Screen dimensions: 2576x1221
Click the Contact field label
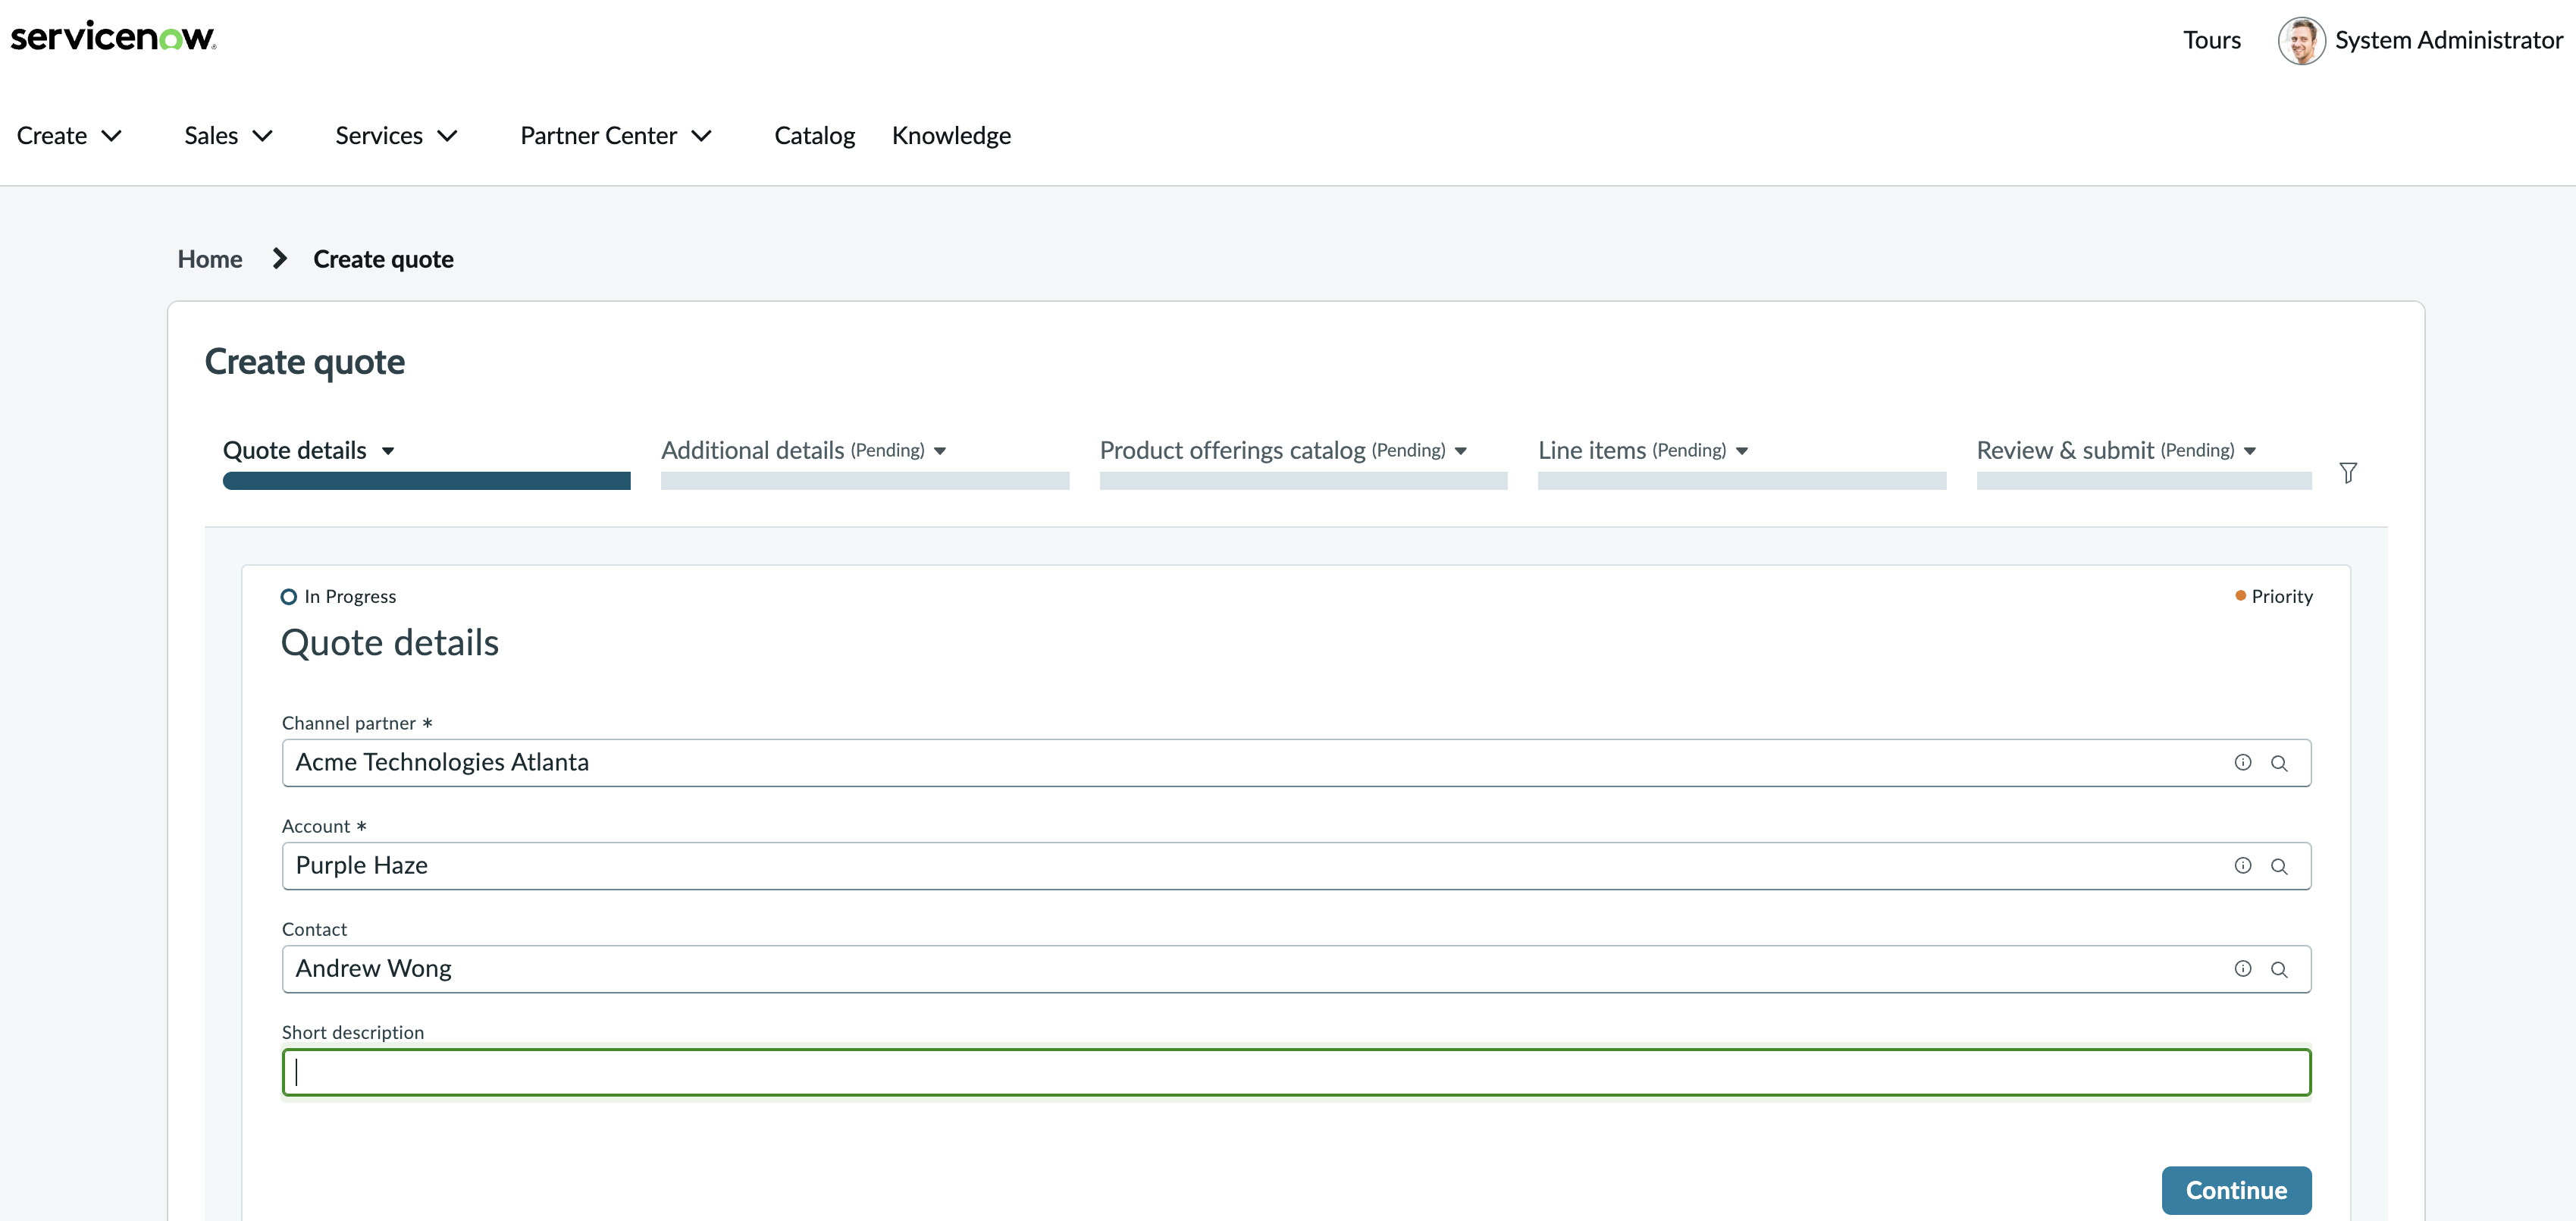tap(314, 929)
